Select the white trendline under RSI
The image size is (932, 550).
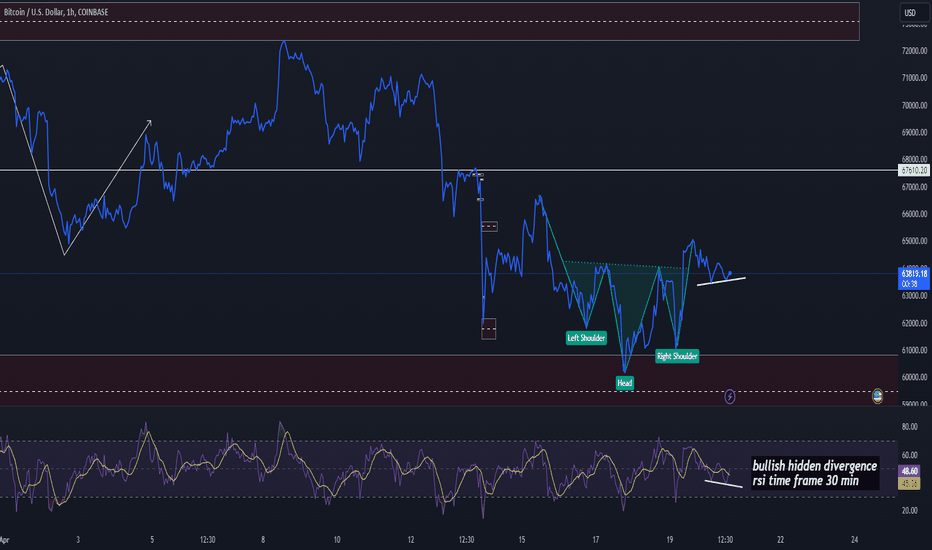(723, 484)
